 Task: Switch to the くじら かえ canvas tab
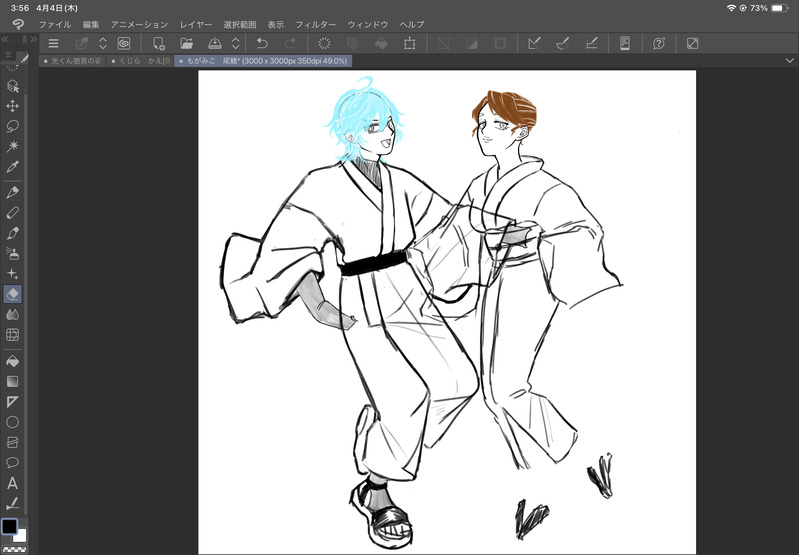coord(140,61)
